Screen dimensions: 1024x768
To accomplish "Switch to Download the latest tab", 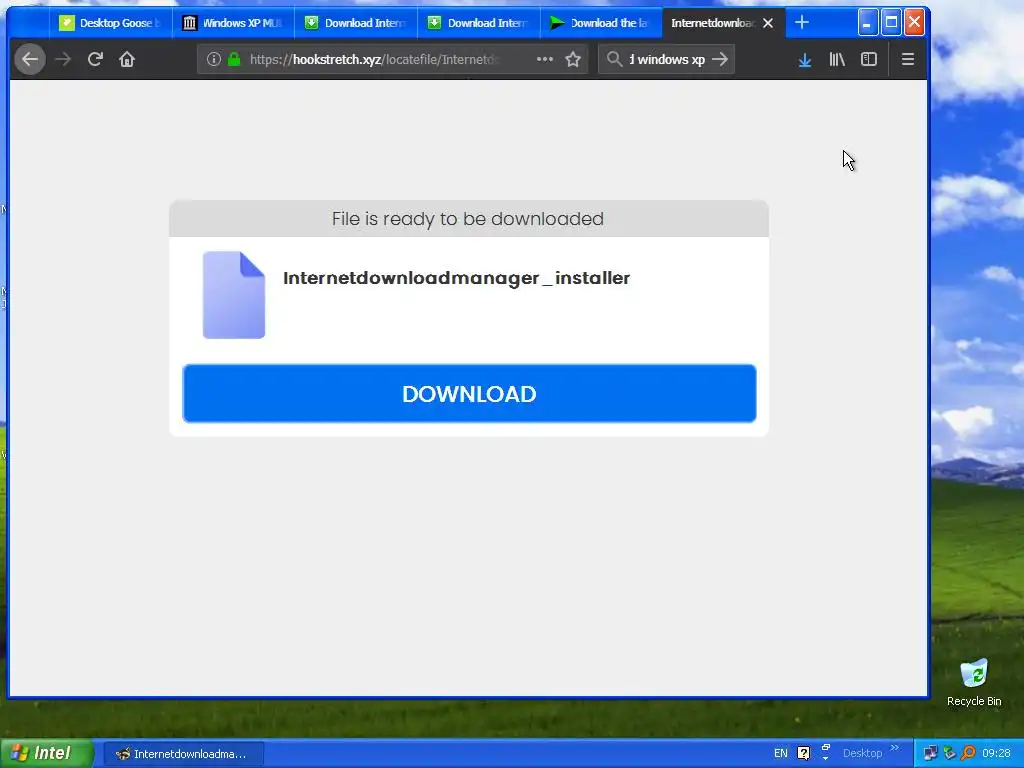I will tap(601, 23).
